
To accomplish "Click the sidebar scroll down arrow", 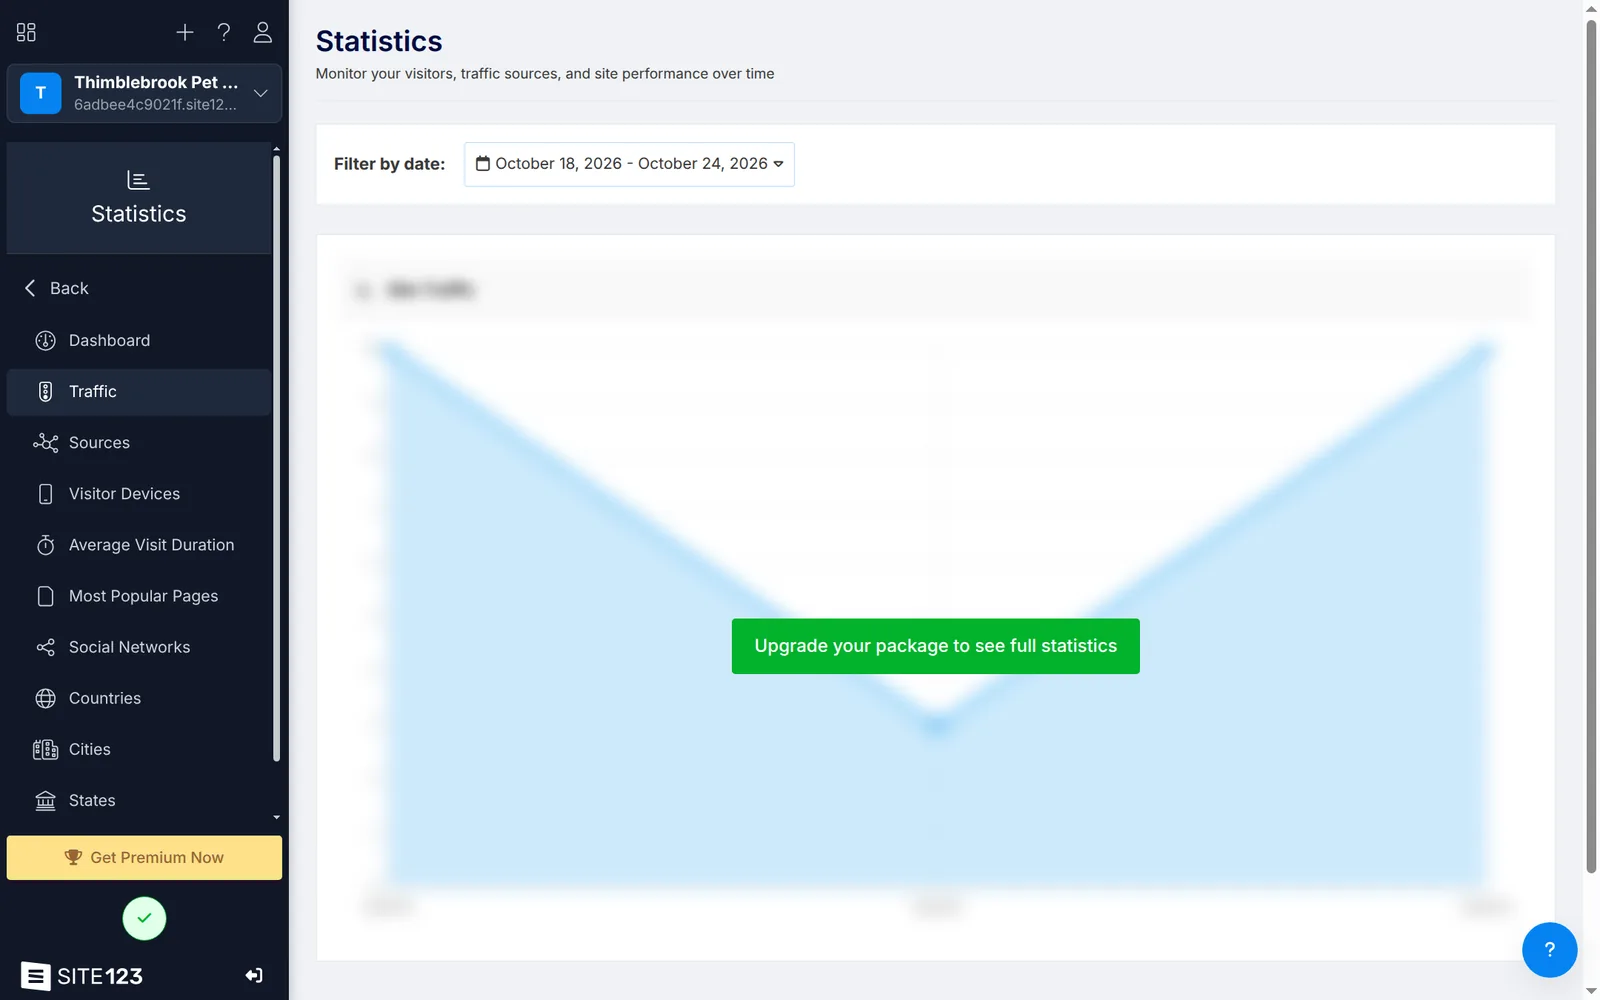I will click(277, 817).
